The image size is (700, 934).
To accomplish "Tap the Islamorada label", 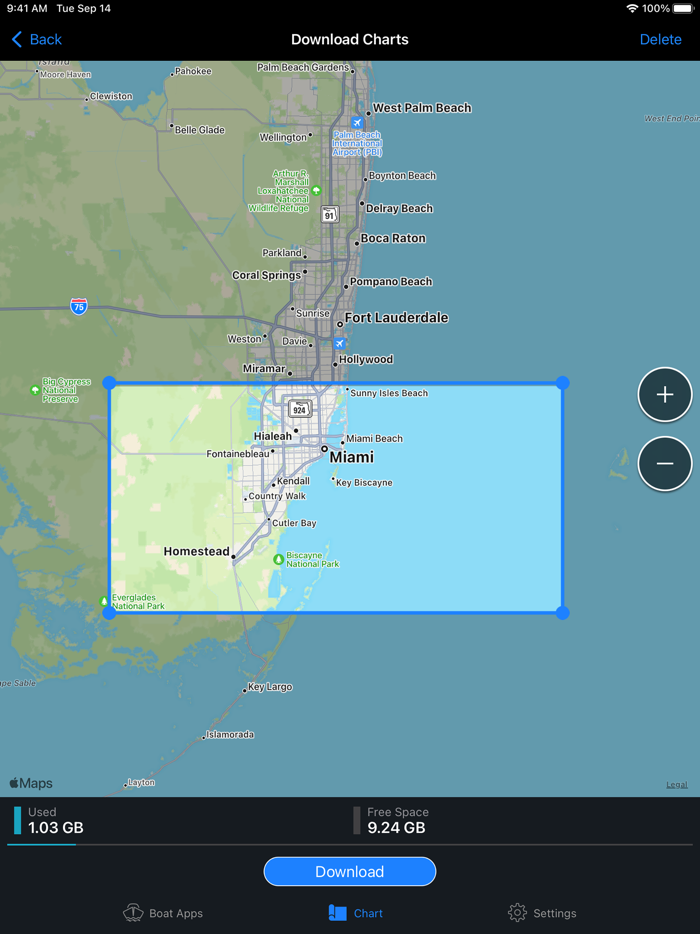I will click(230, 734).
